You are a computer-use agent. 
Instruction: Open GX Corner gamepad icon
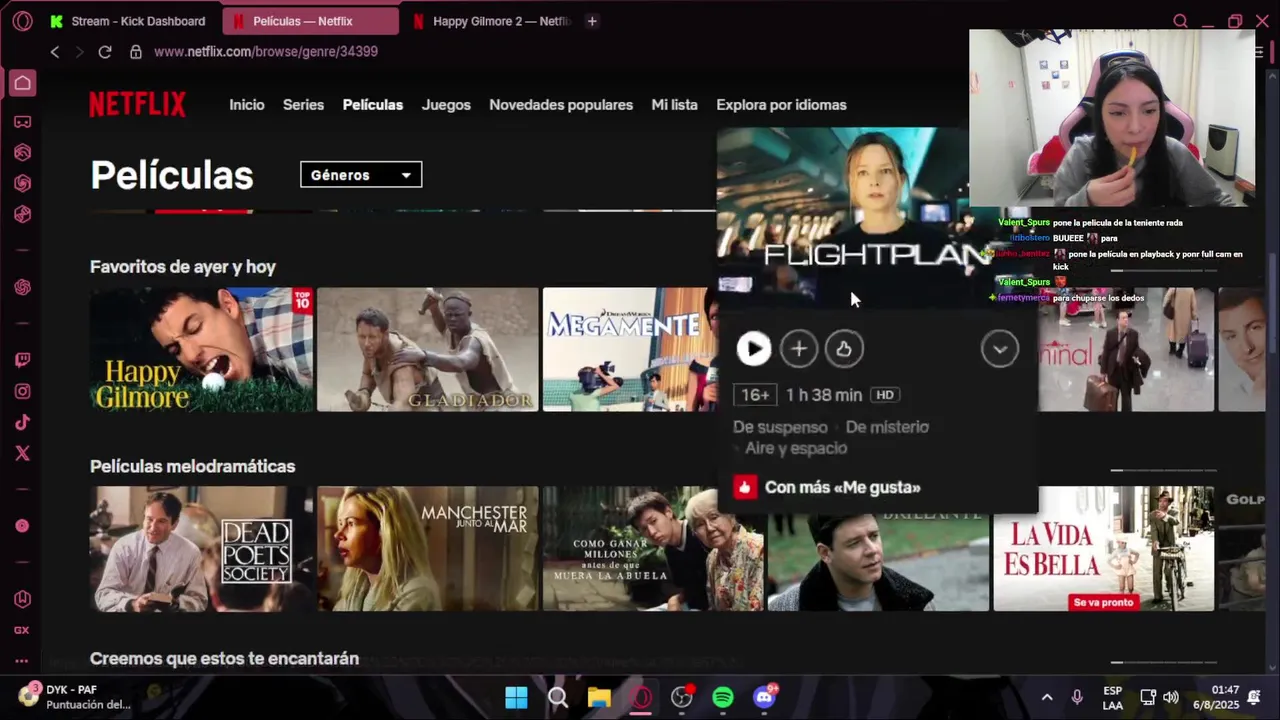coord(22,121)
